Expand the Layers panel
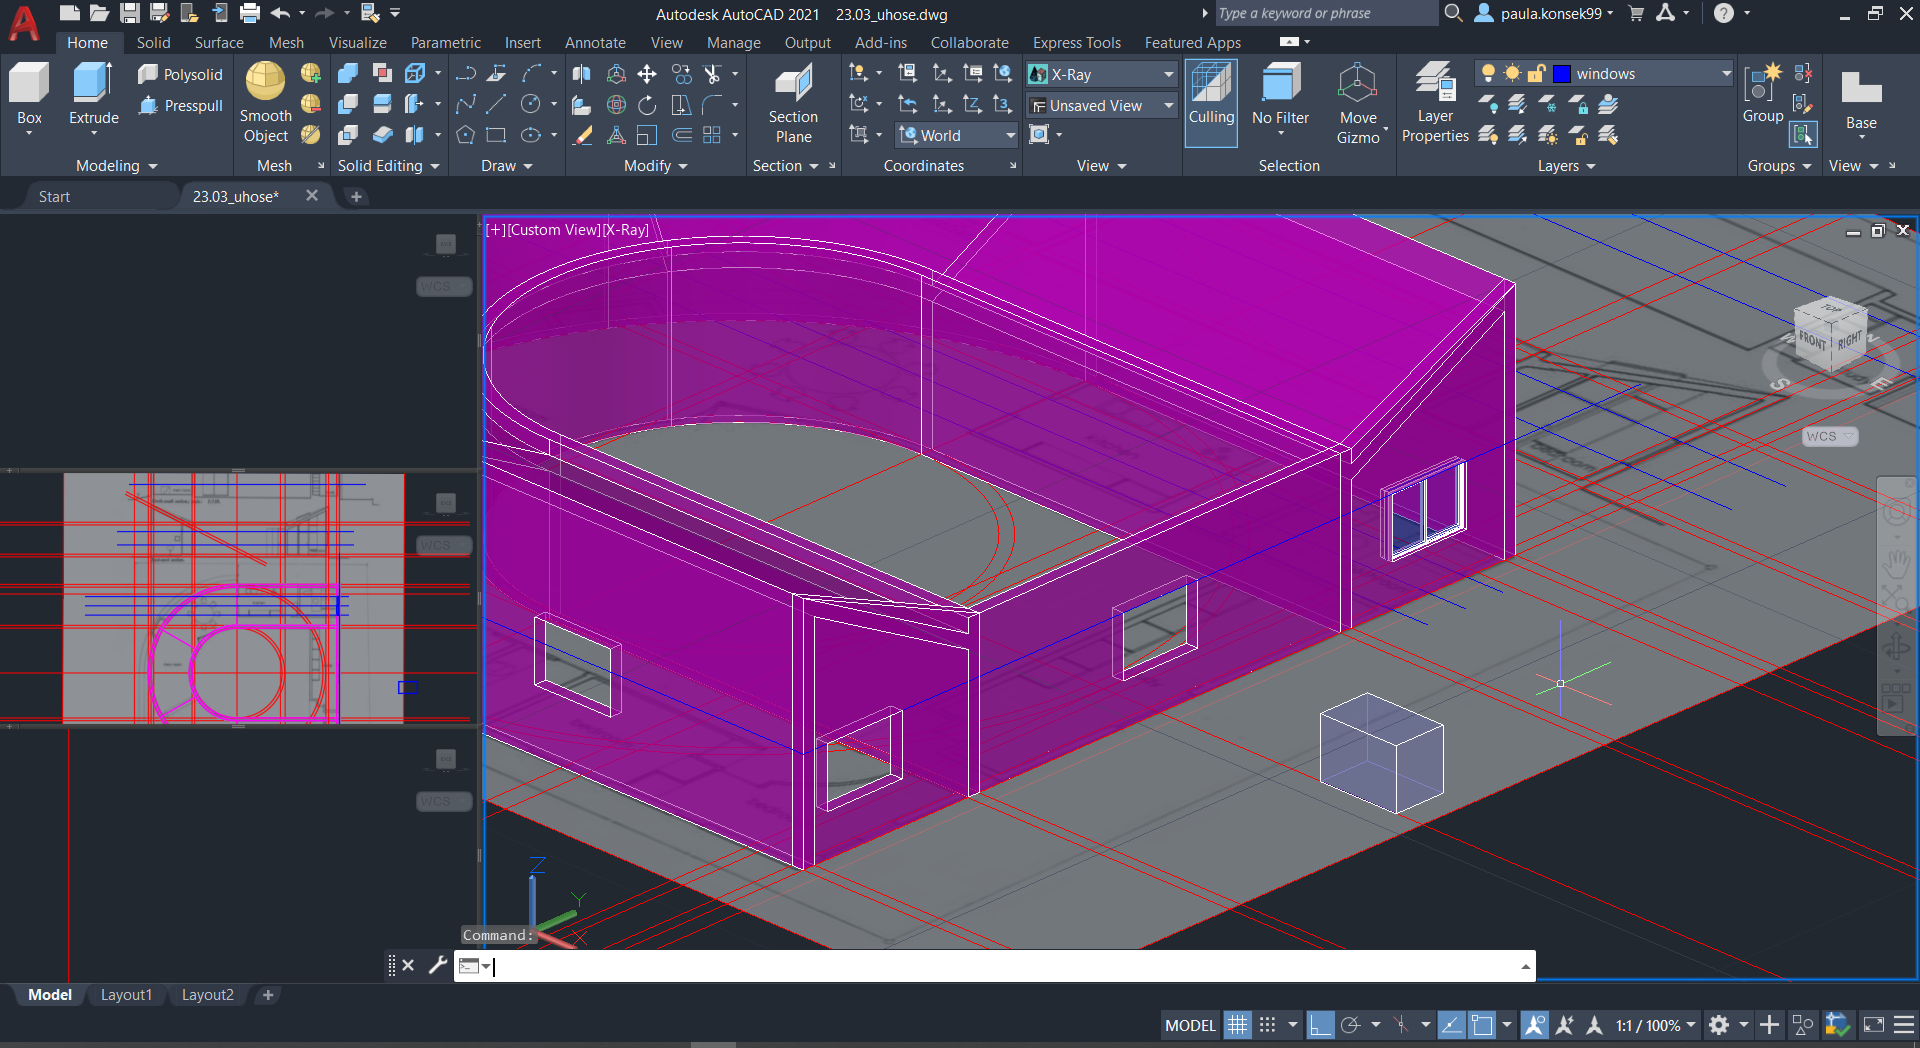 point(1566,166)
